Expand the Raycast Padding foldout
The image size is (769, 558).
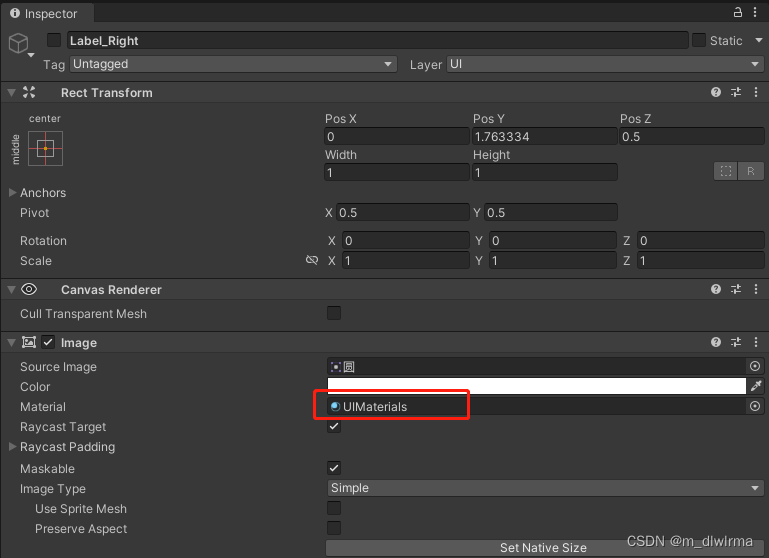point(13,446)
